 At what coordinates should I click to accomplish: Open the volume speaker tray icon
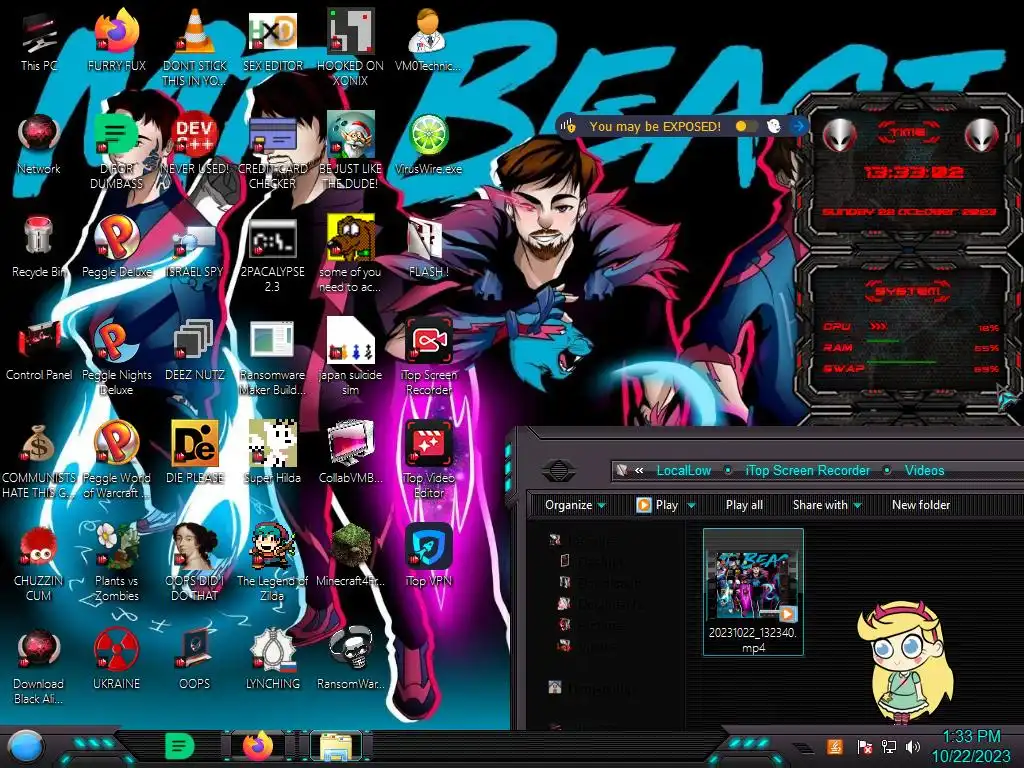click(913, 746)
